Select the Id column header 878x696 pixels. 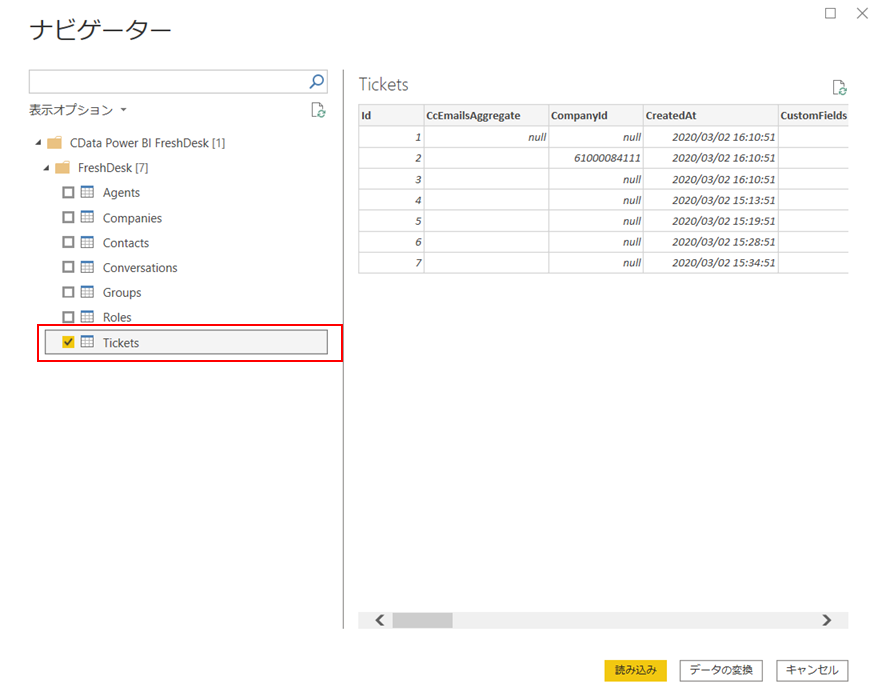coord(391,115)
